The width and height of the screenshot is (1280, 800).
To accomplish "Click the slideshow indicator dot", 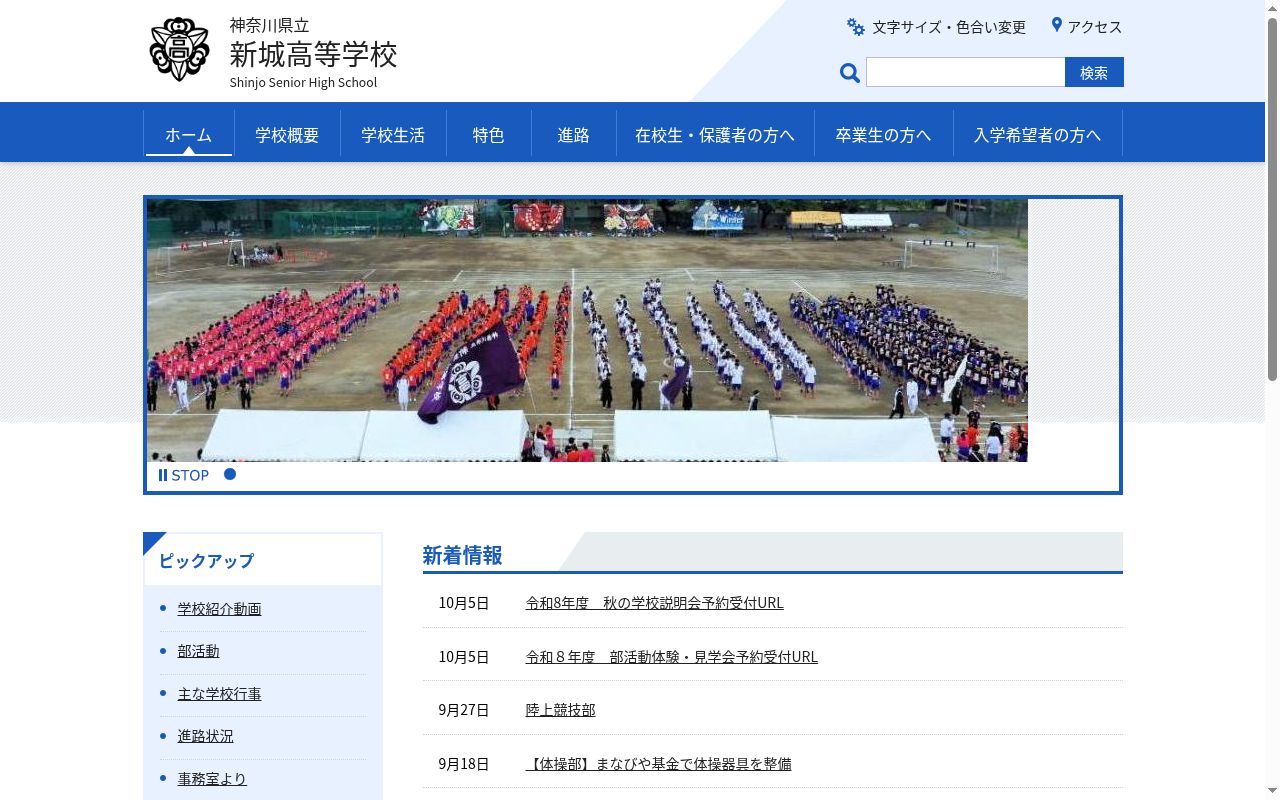I will [x=230, y=474].
